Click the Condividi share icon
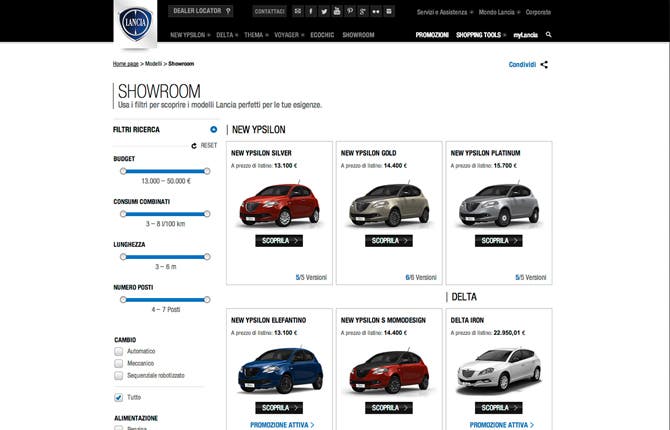670x430 pixels. coord(544,65)
